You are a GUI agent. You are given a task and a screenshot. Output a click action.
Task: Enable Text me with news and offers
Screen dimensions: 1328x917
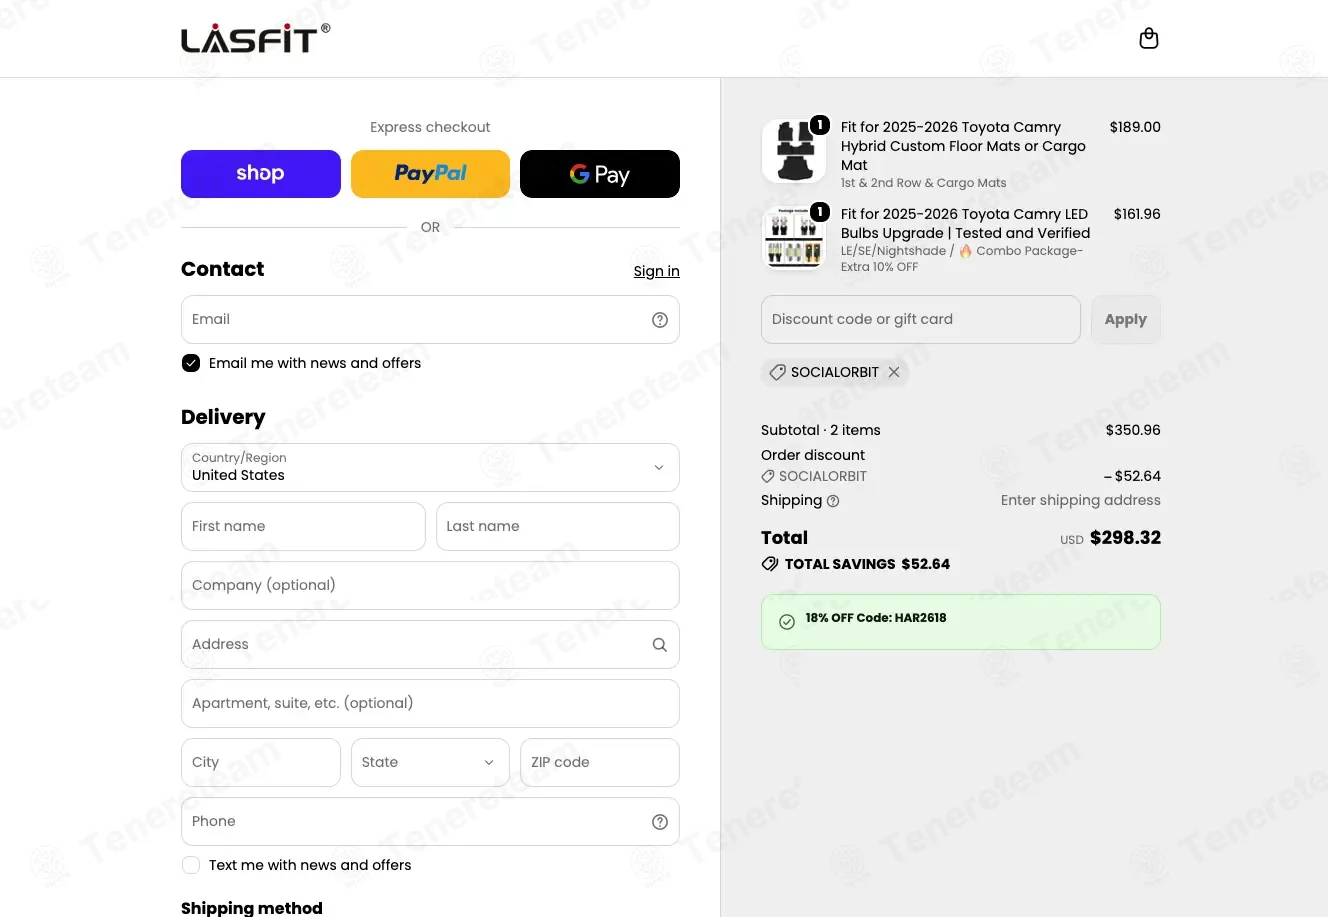[x=191, y=865]
